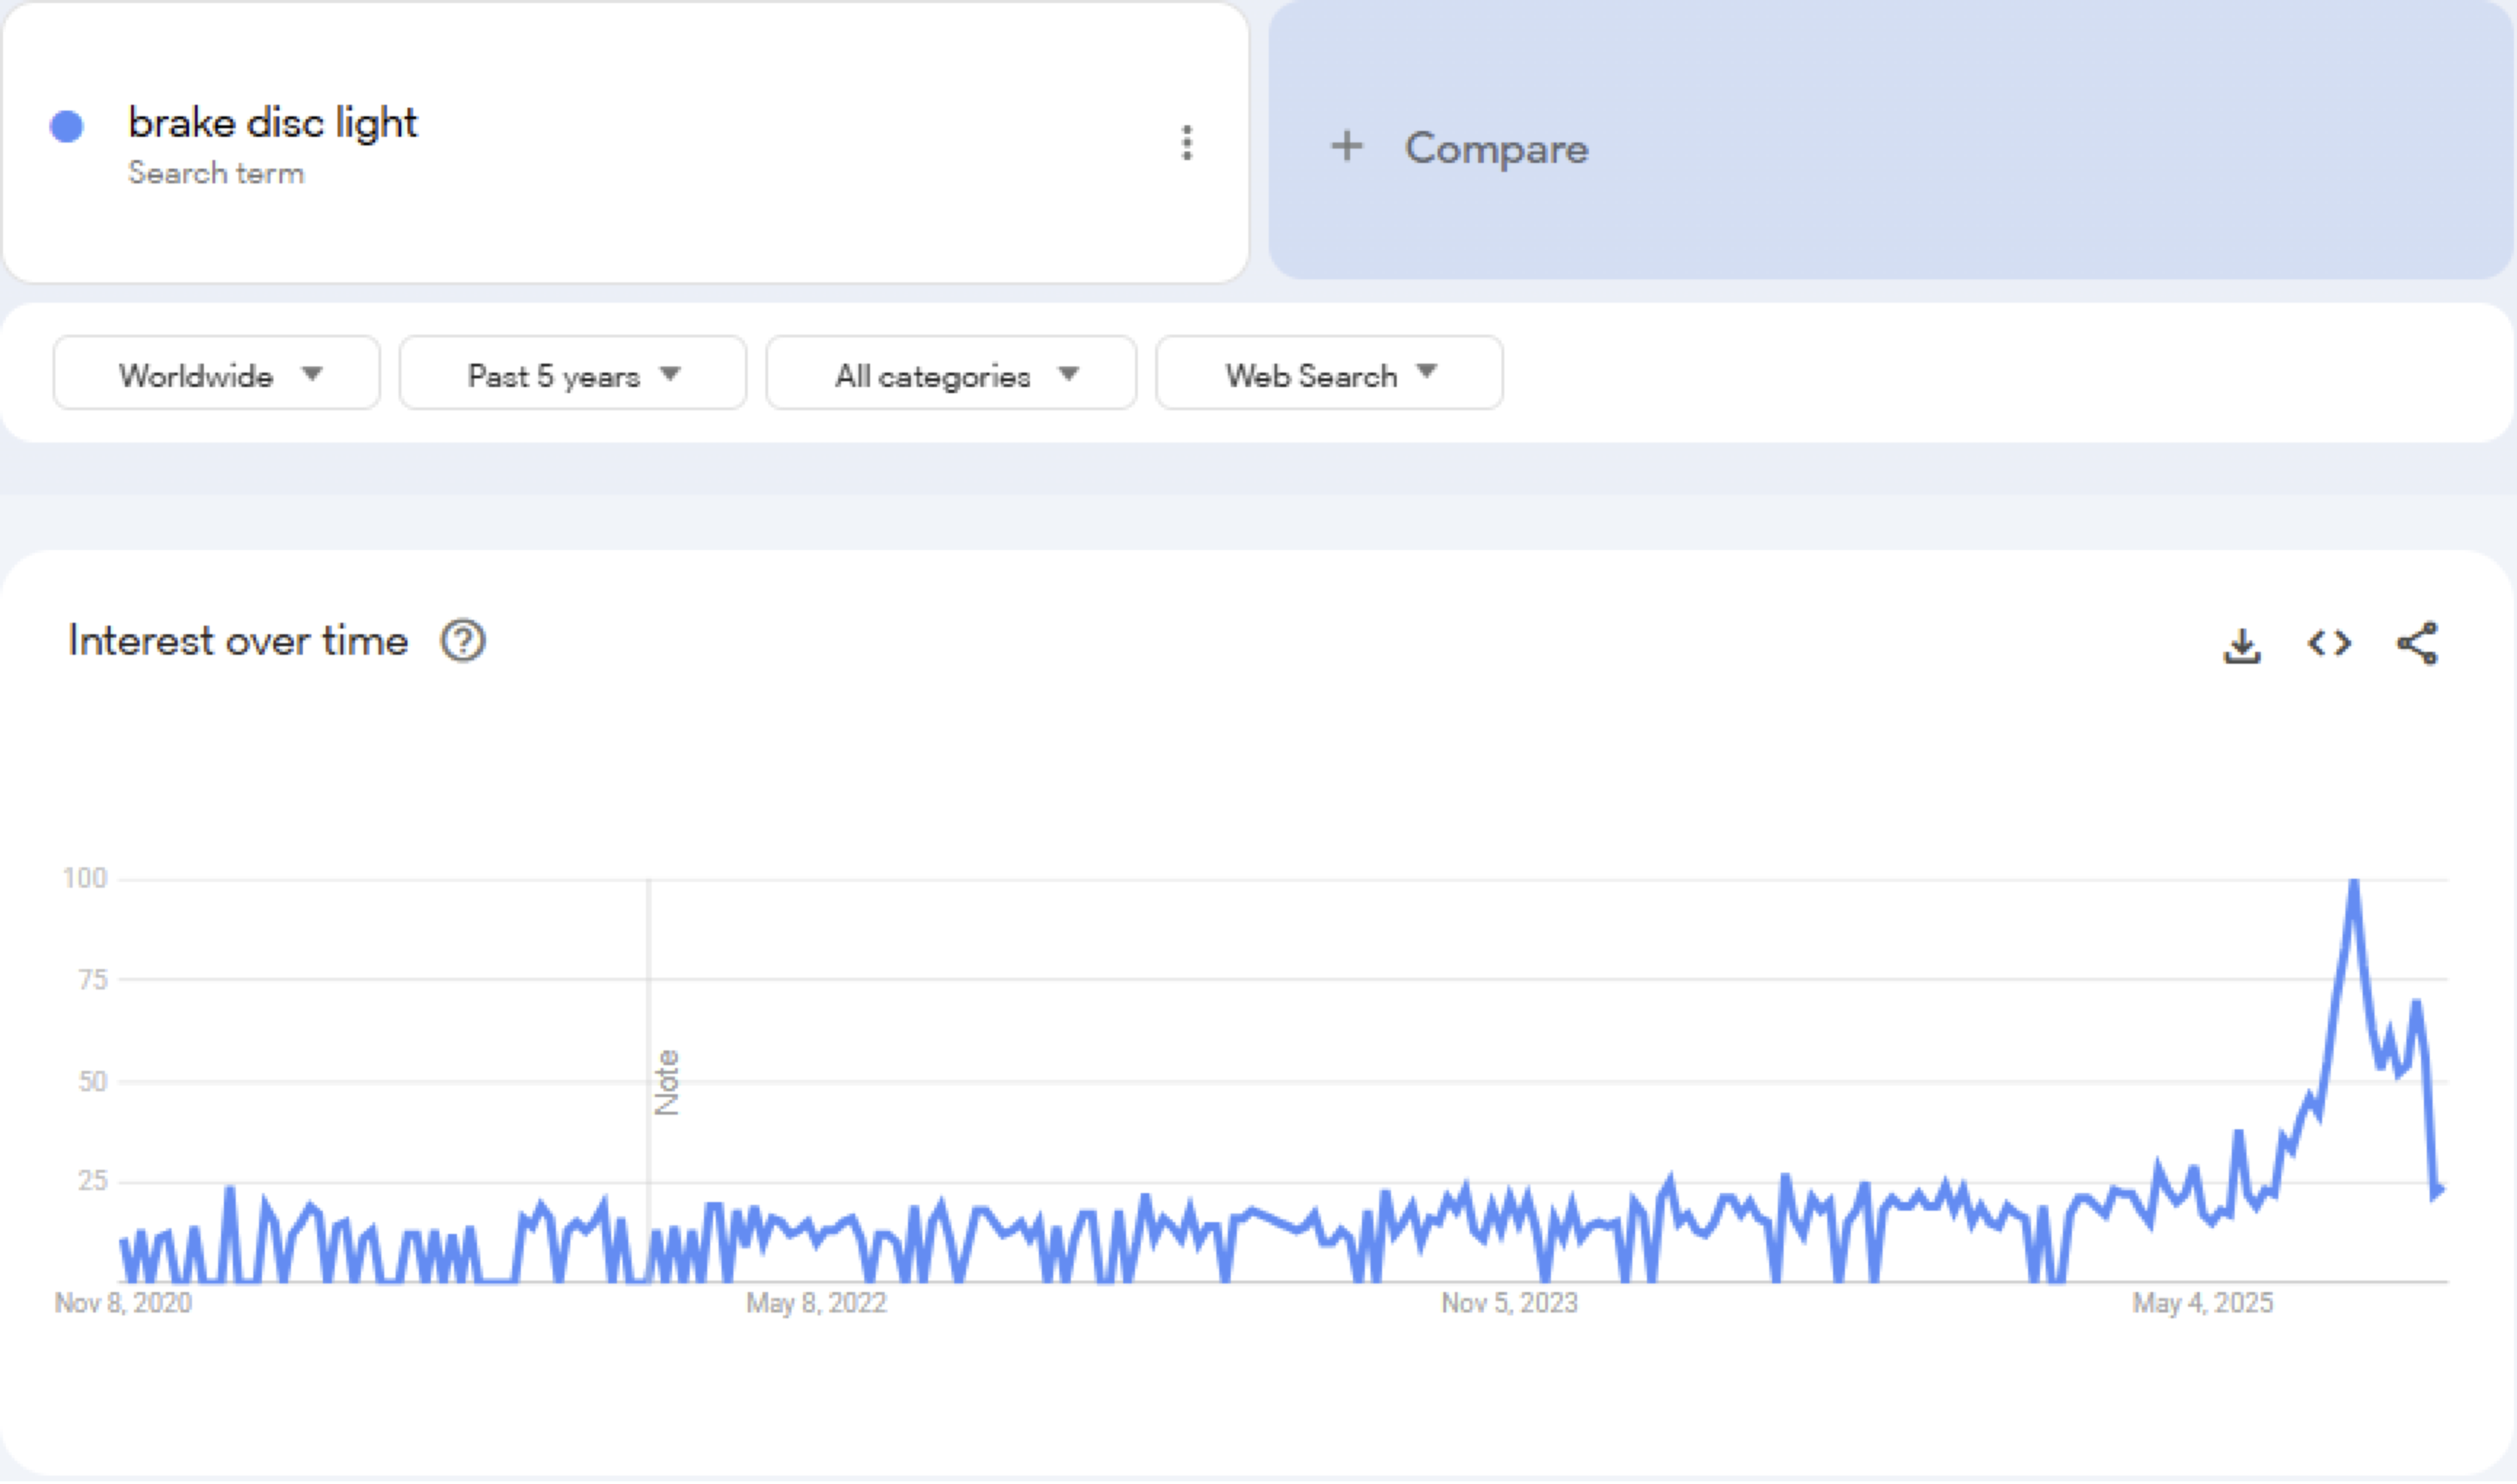Expand the All categories dropdown
The width and height of the screenshot is (2517, 1484).
click(951, 374)
